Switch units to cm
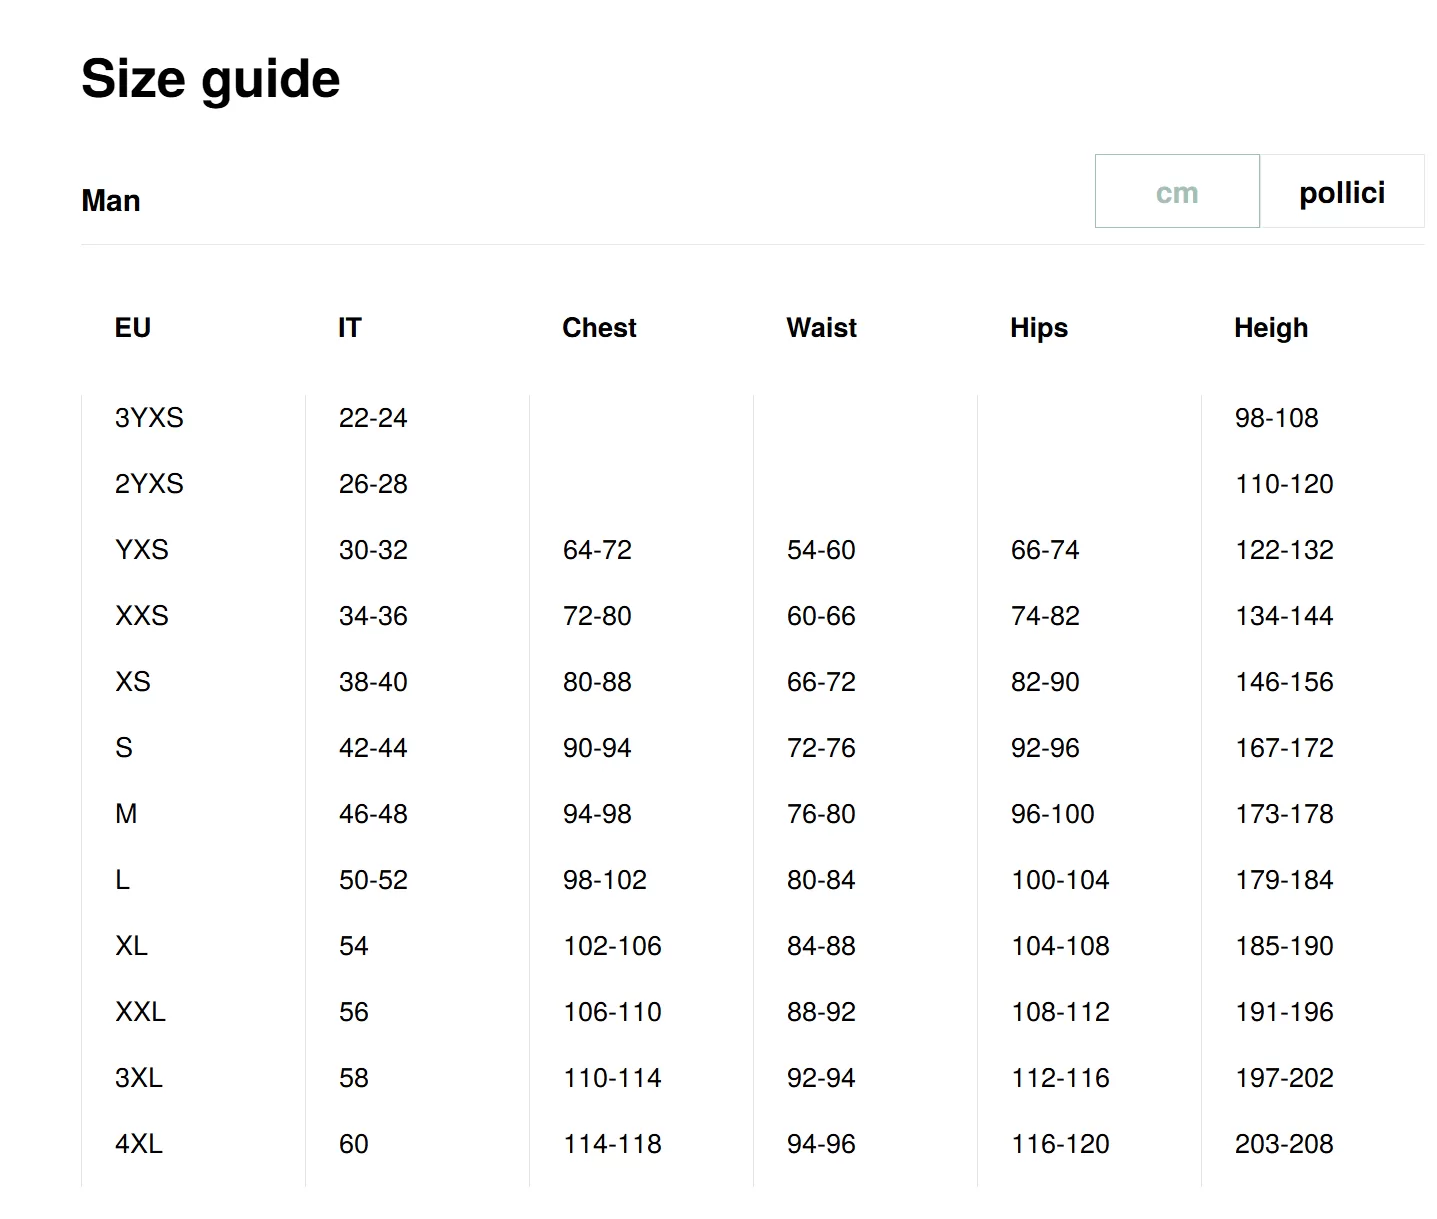 coord(1177,192)
